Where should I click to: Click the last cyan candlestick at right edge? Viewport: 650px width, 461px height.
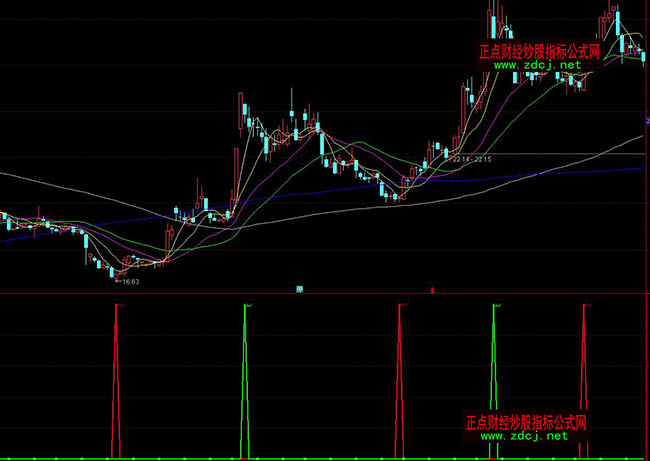tap(643, 56)
